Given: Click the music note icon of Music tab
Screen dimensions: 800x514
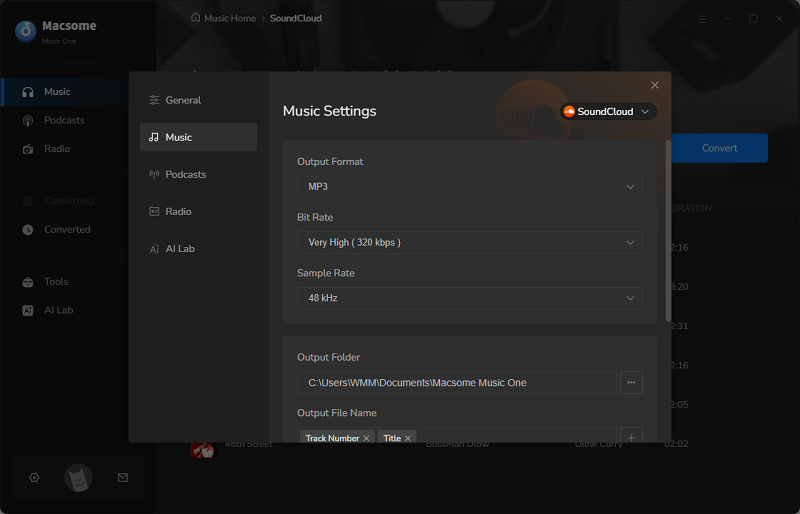Looking at the screenshot, I should 154,137.
